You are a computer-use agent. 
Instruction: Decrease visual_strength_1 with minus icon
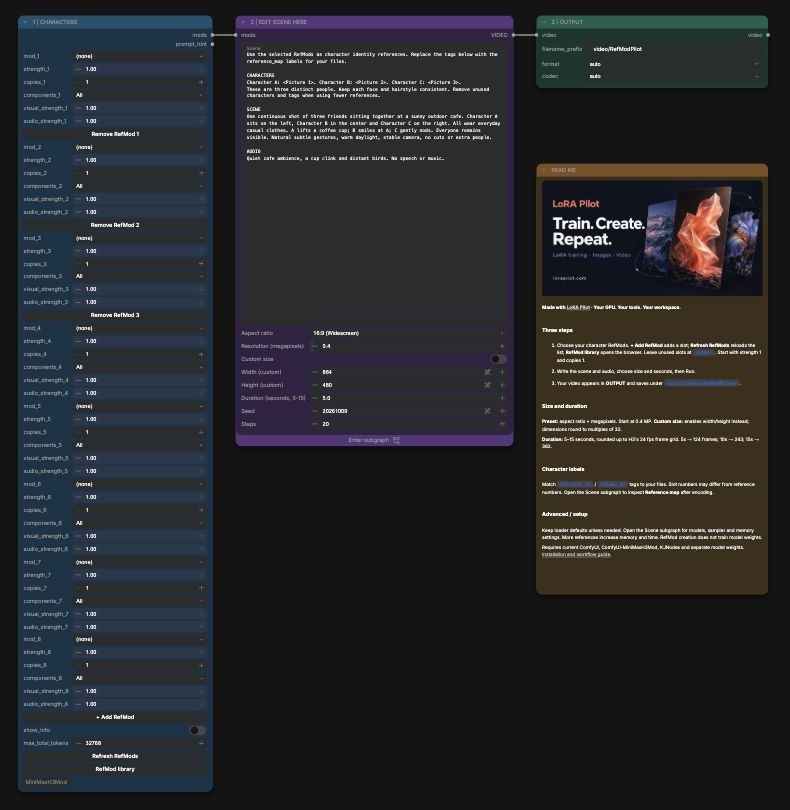pos(78,108)
